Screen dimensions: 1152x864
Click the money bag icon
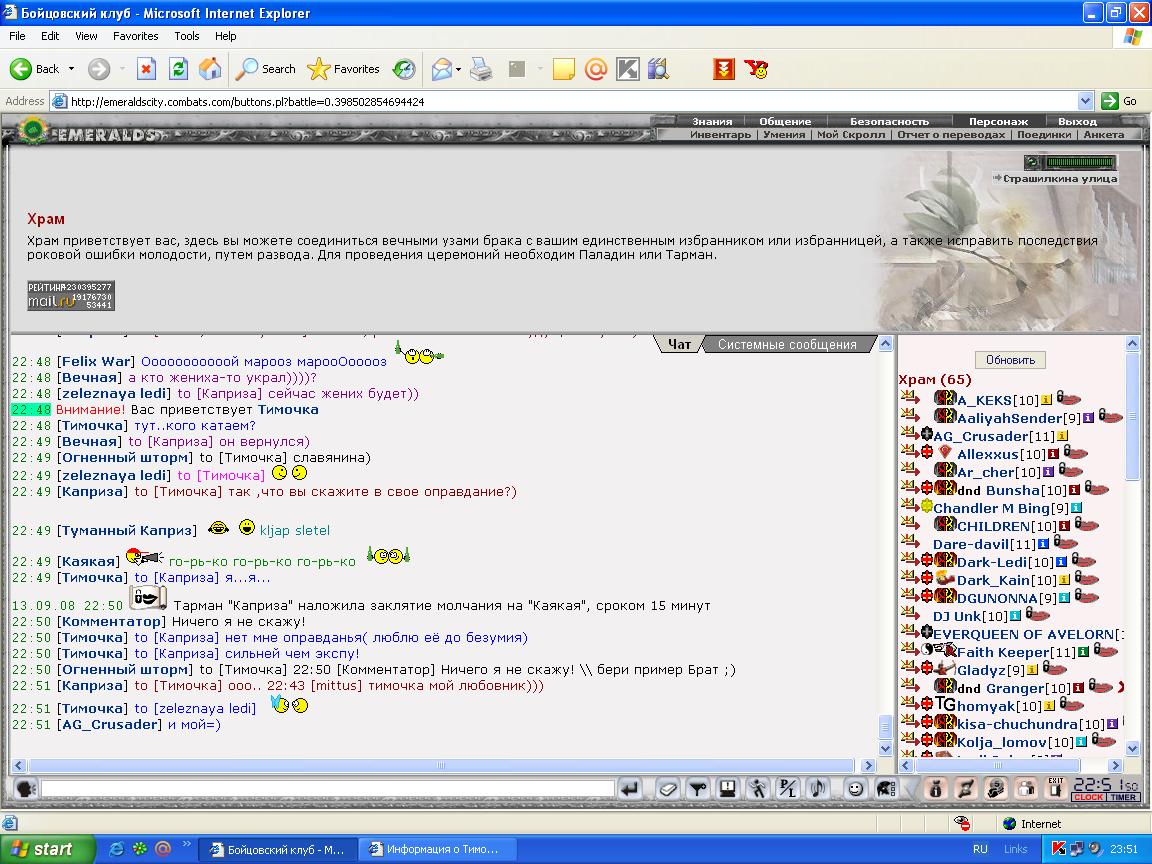pyautogui.click(x=935, y=789)
